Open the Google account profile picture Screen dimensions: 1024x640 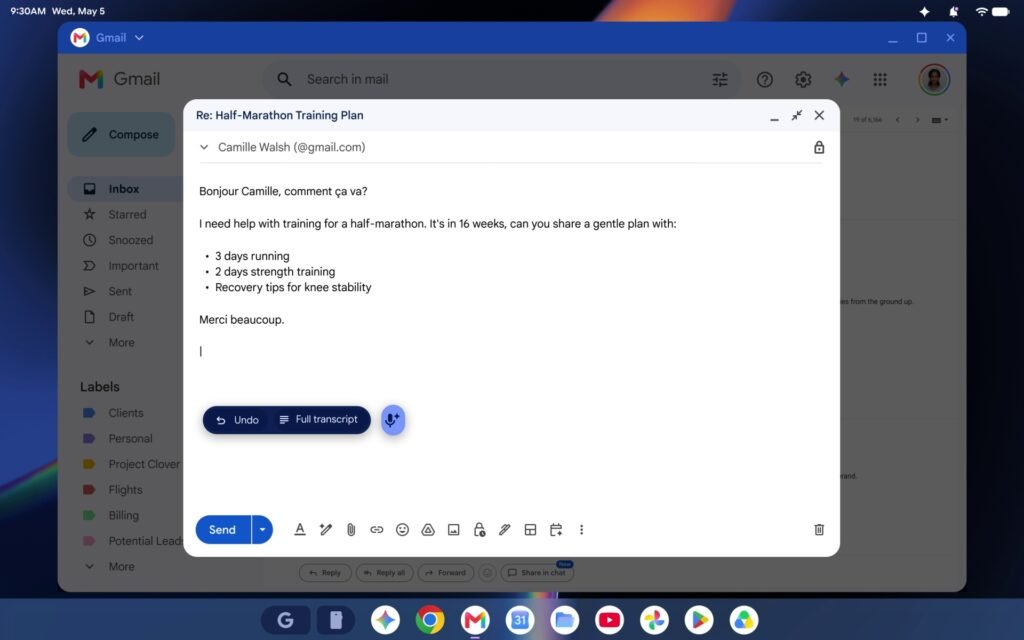(935, 80)
